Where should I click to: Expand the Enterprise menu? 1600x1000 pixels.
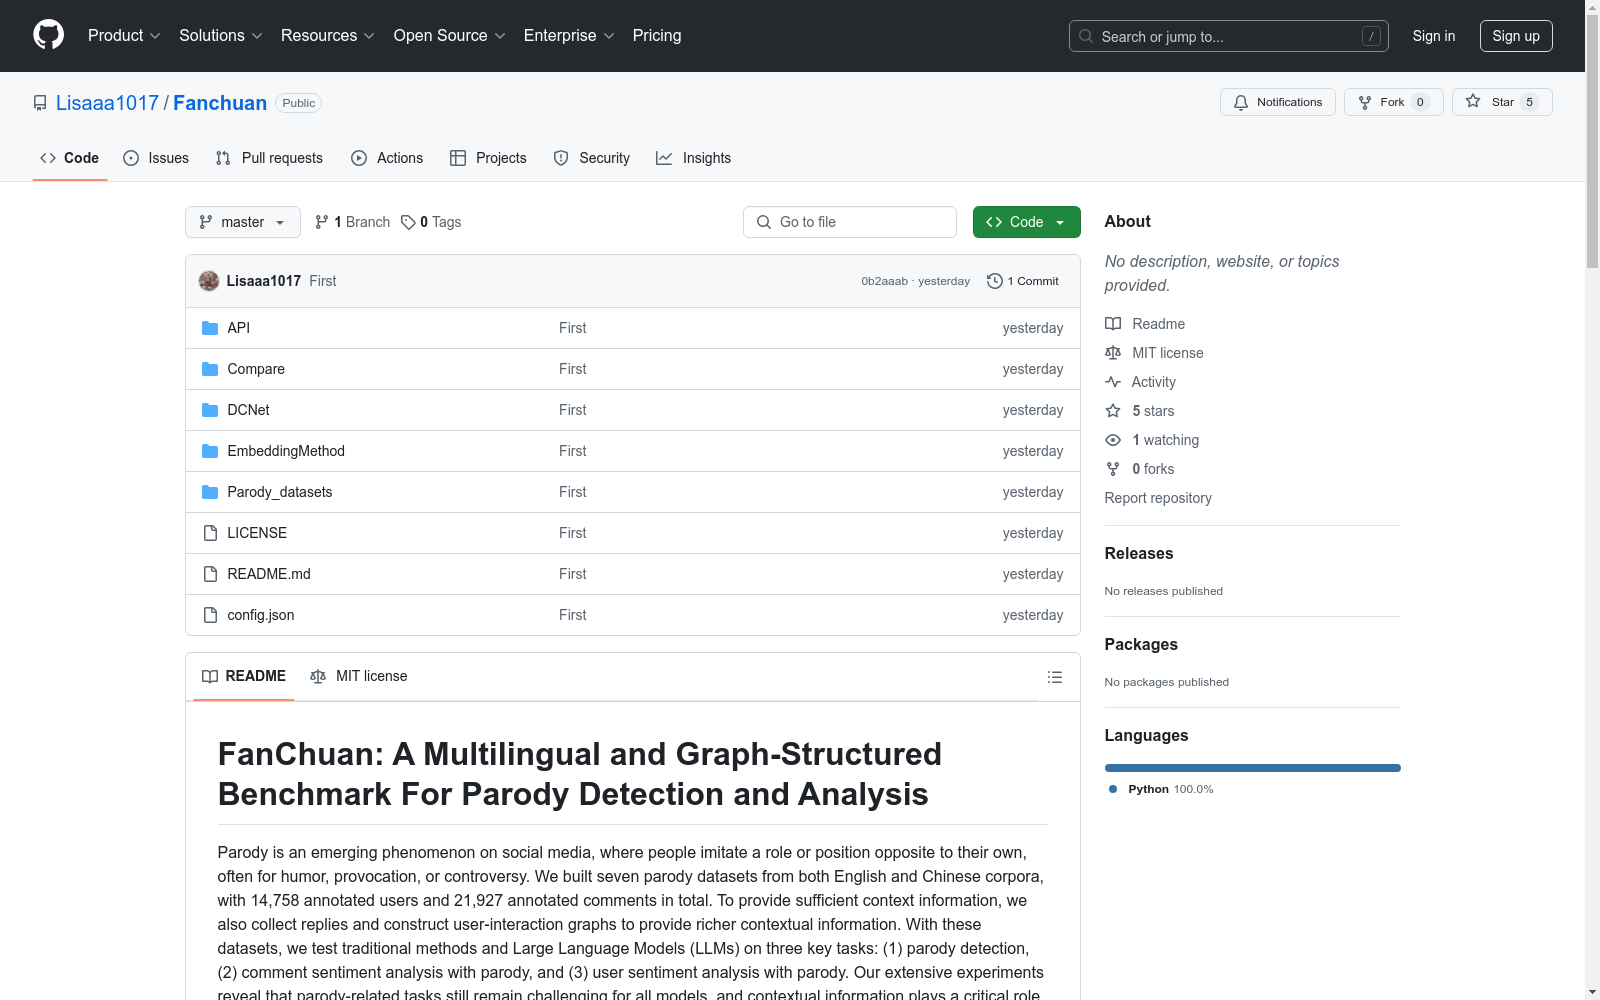point(569,35)
